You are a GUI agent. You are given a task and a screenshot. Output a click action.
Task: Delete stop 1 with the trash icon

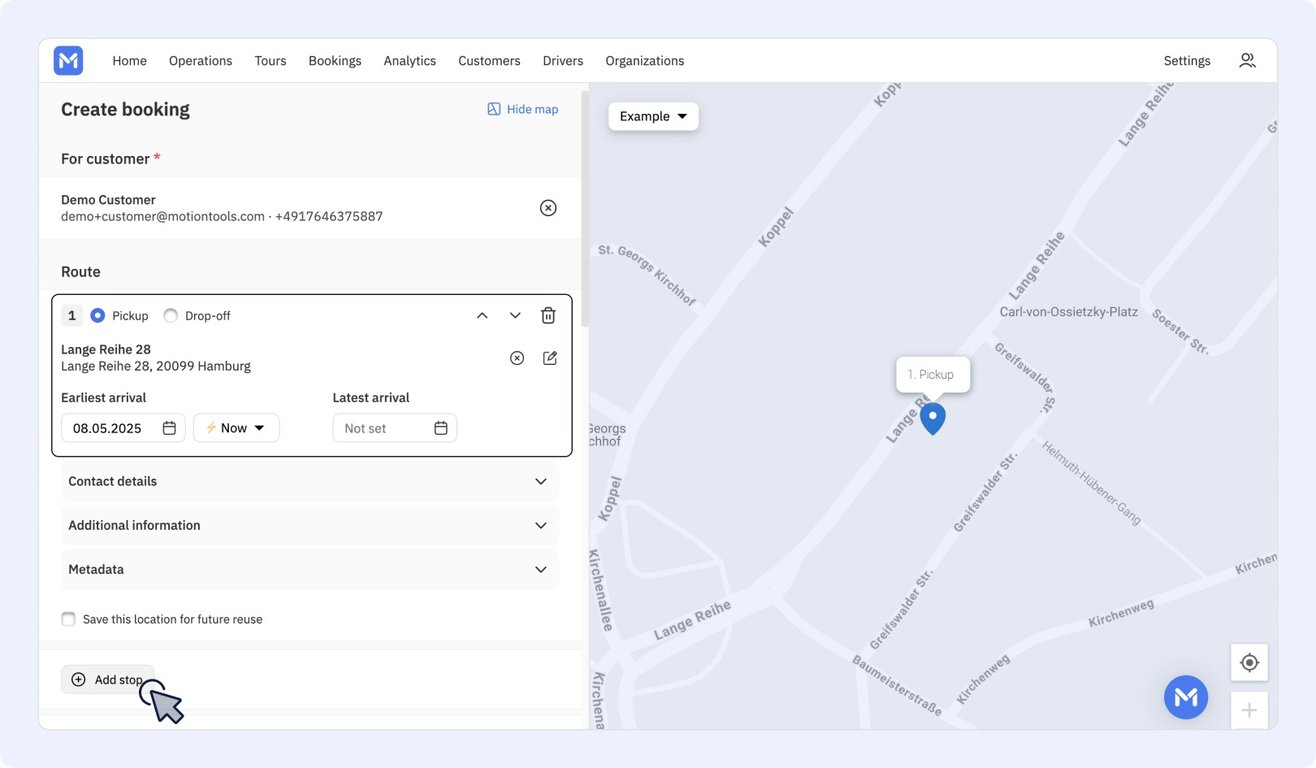[548, 316]
